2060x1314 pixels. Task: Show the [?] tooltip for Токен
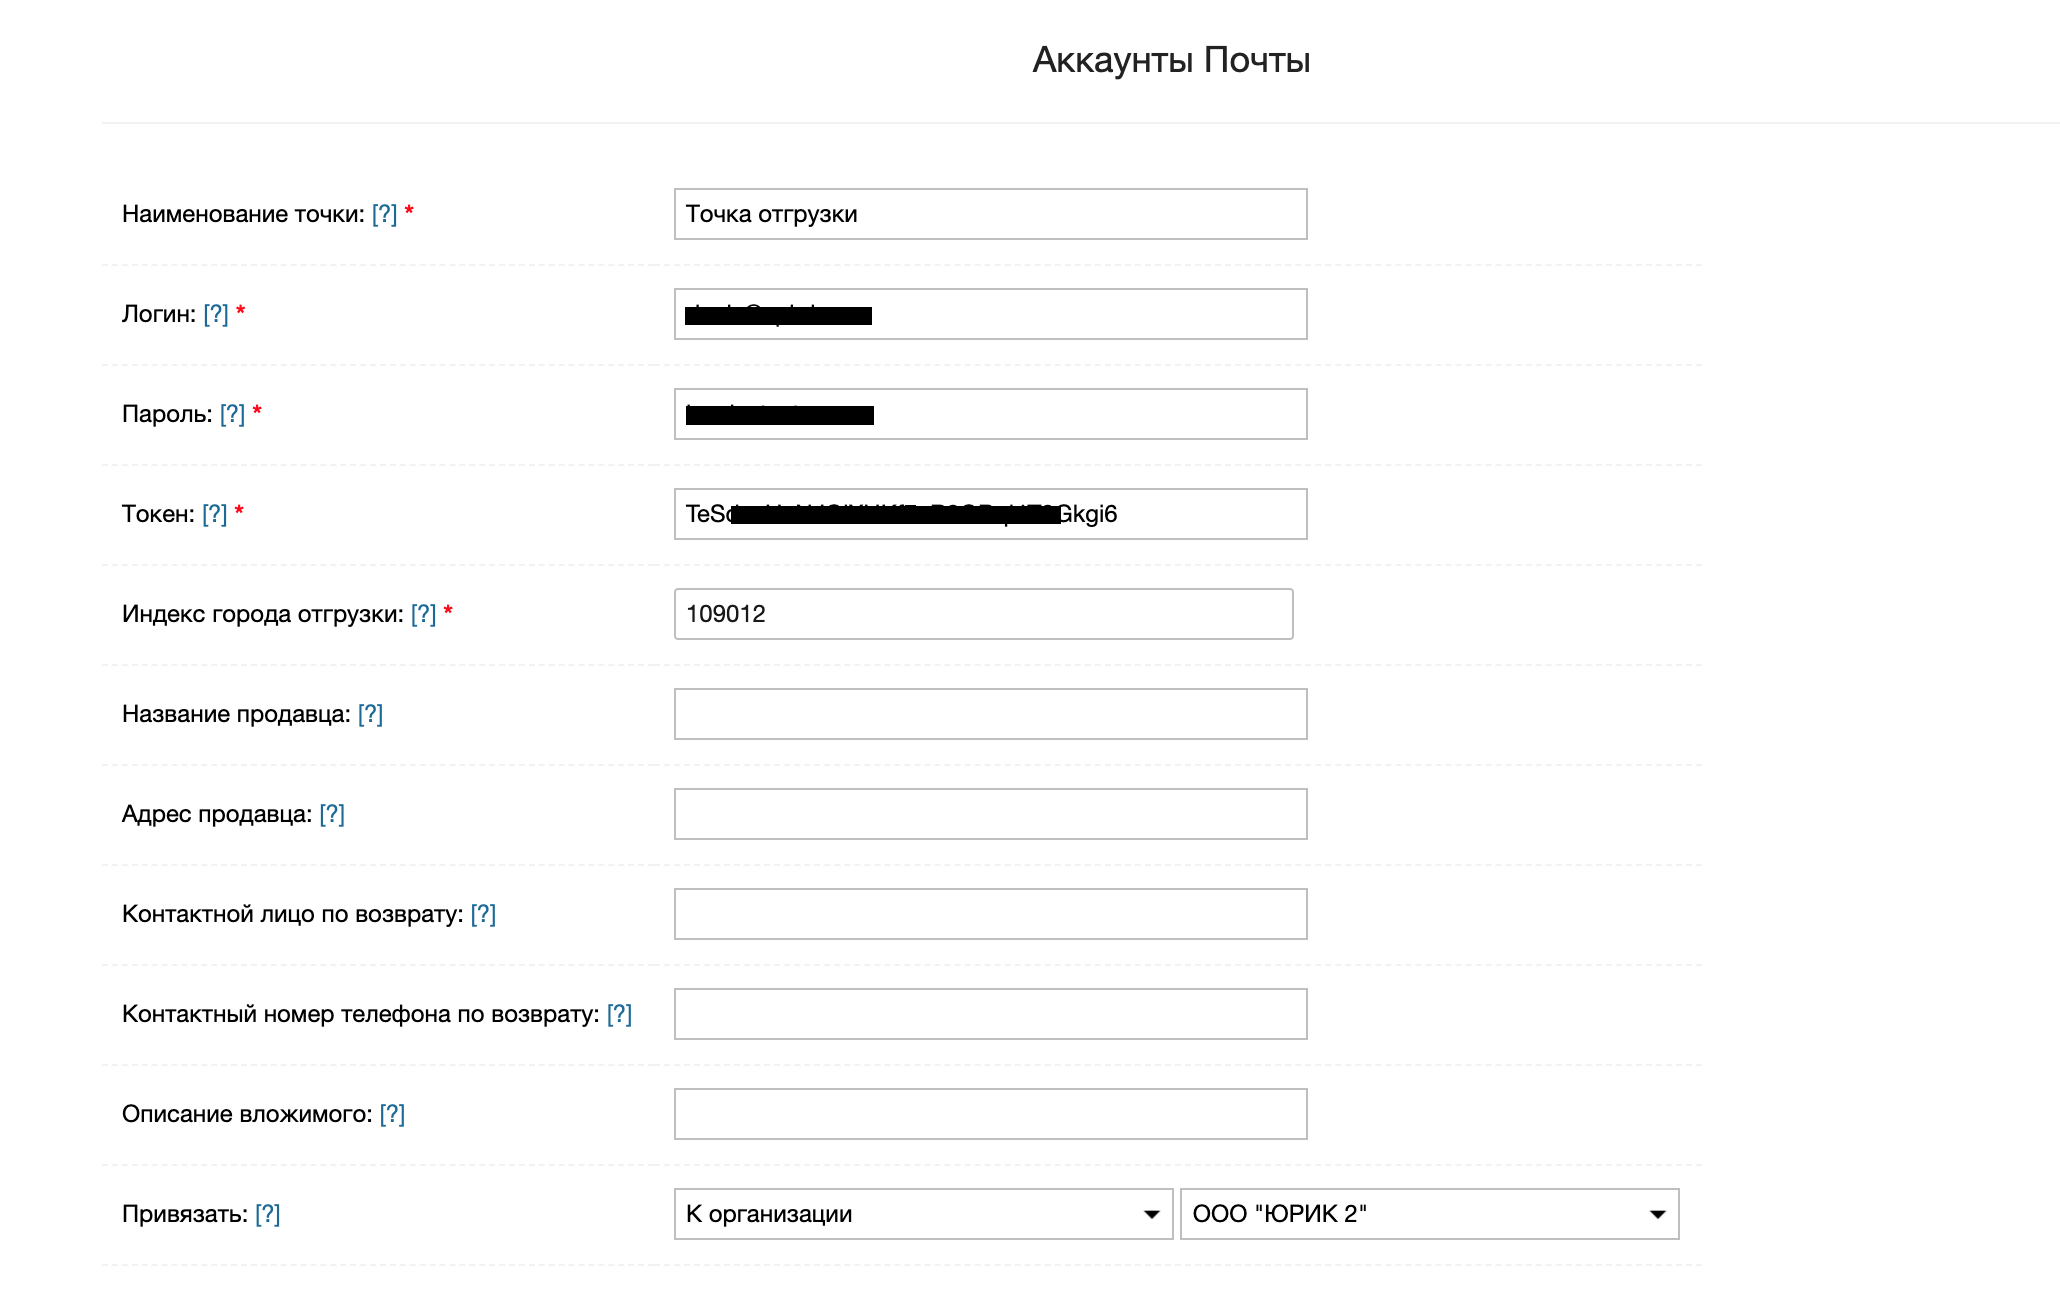tap(215, 514)
